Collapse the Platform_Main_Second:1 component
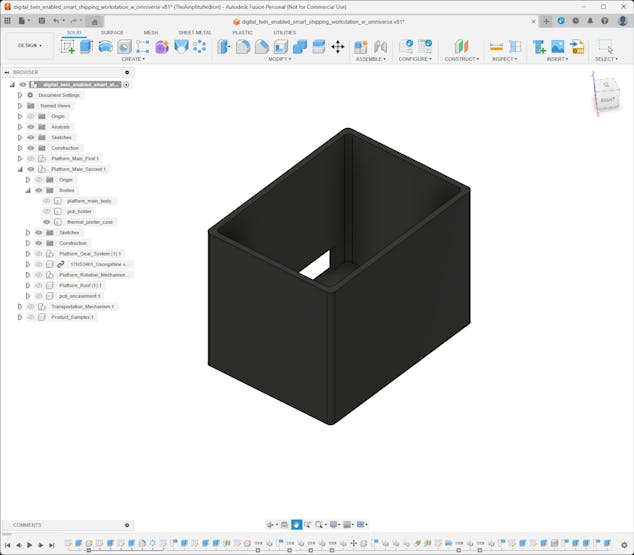634x555 pixels. (x=19, y=169)
